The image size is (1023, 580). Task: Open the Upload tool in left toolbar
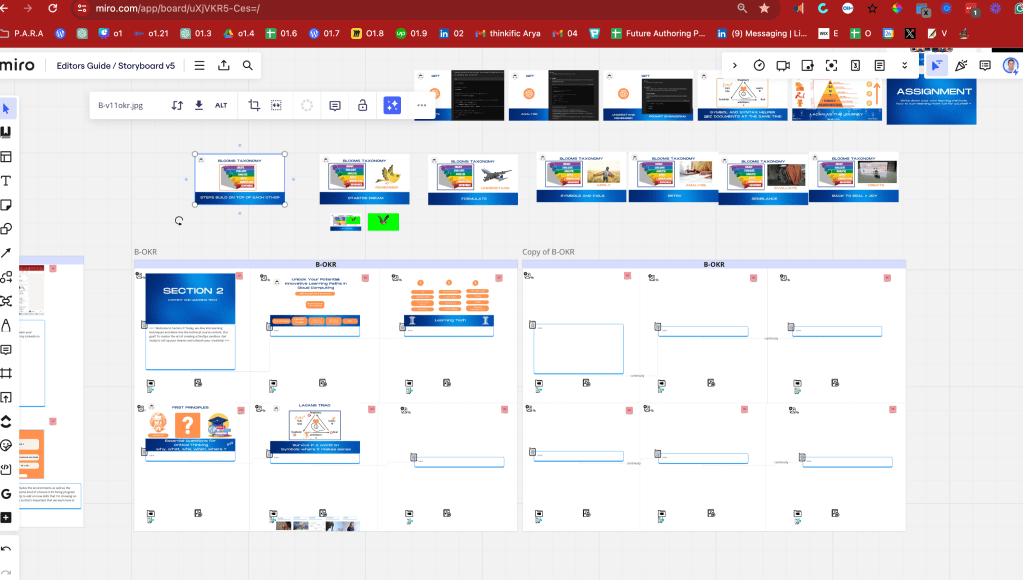[6, 397]
